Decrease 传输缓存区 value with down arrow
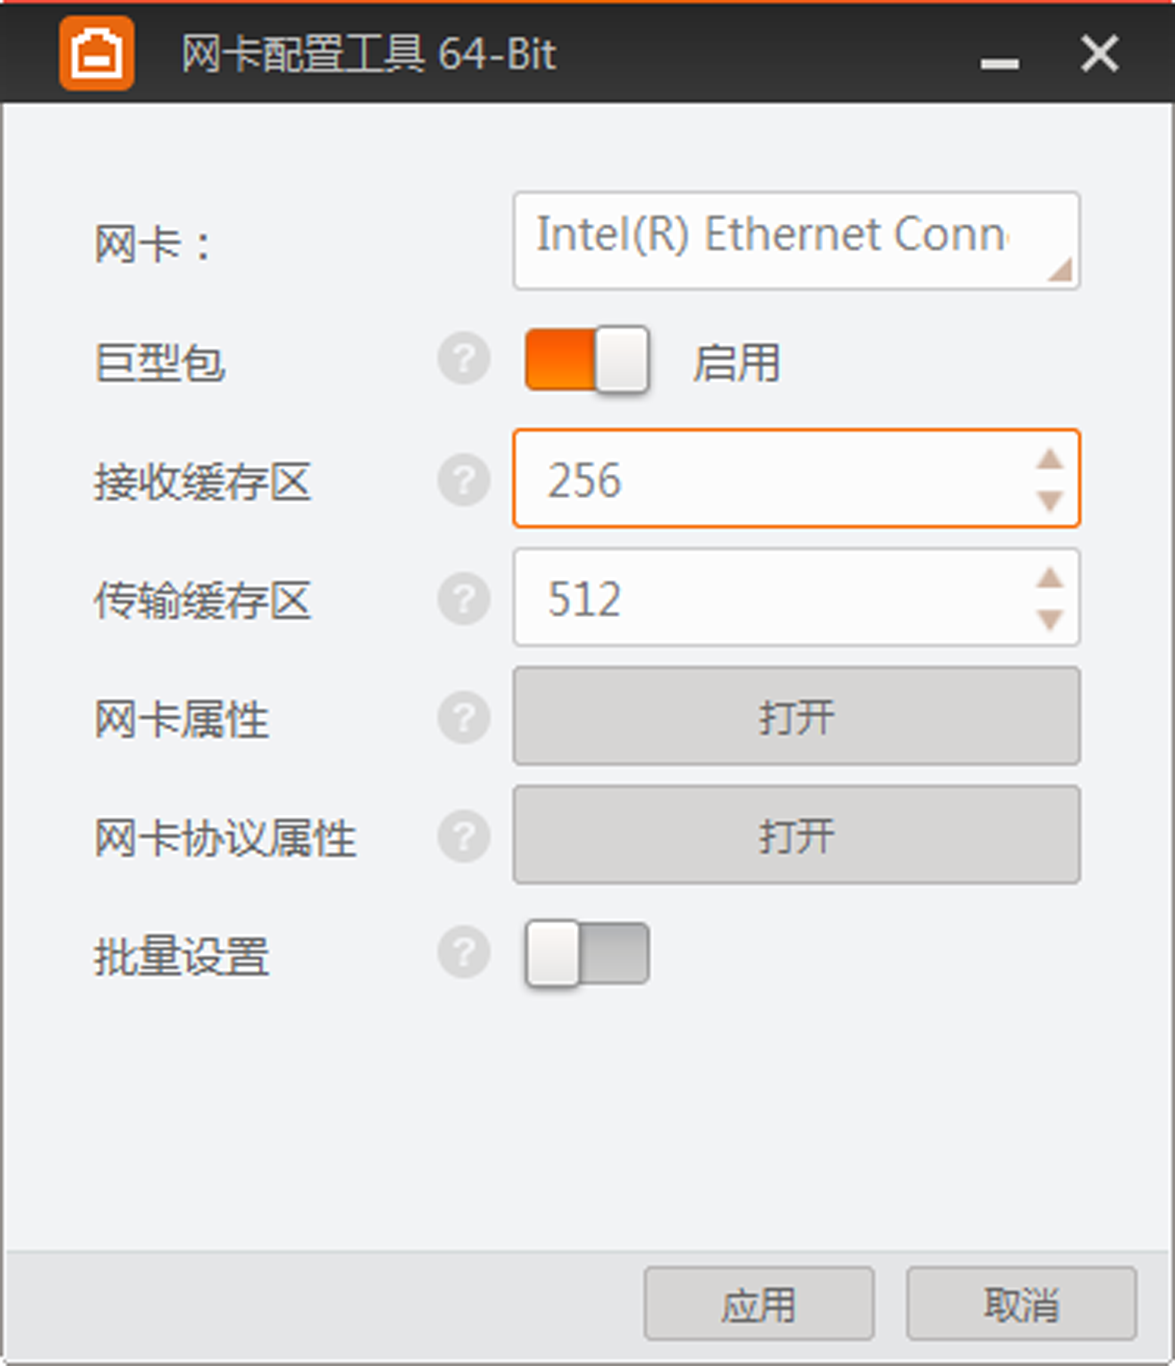Screen dimensions: 1175x1366 point(1049,620)
